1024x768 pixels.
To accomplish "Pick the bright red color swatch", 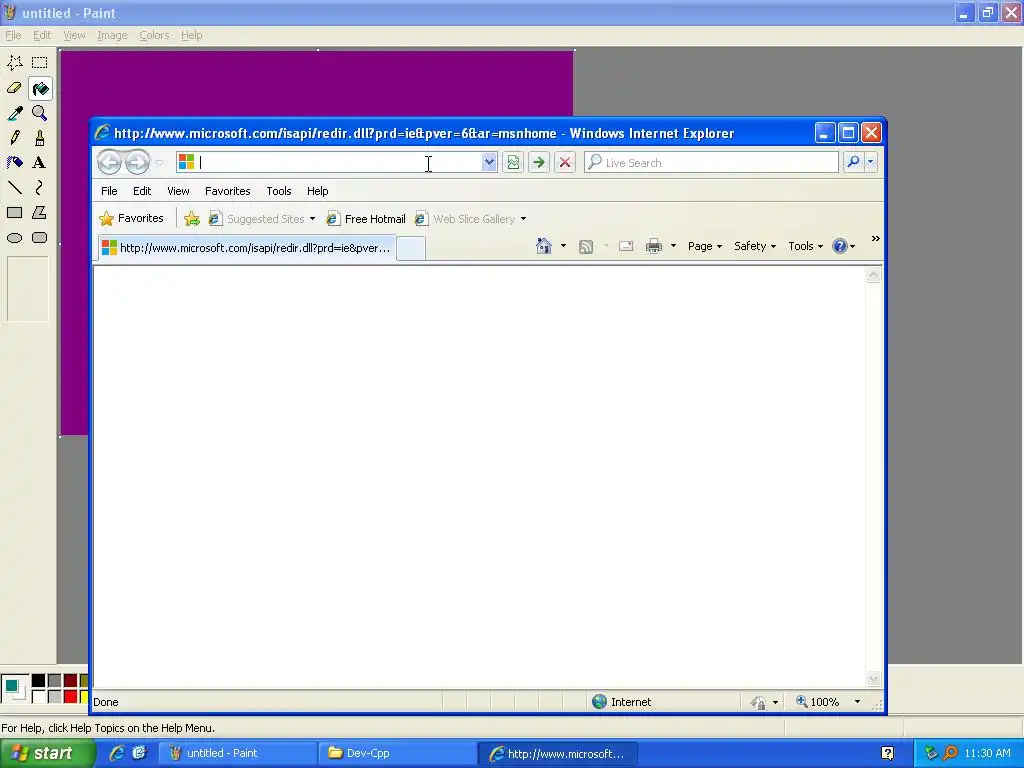I will [71, 696].
